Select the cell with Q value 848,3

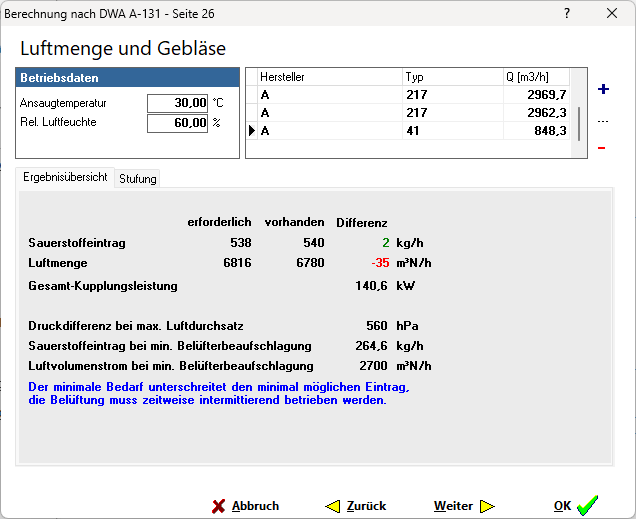(x=536, y=131)
